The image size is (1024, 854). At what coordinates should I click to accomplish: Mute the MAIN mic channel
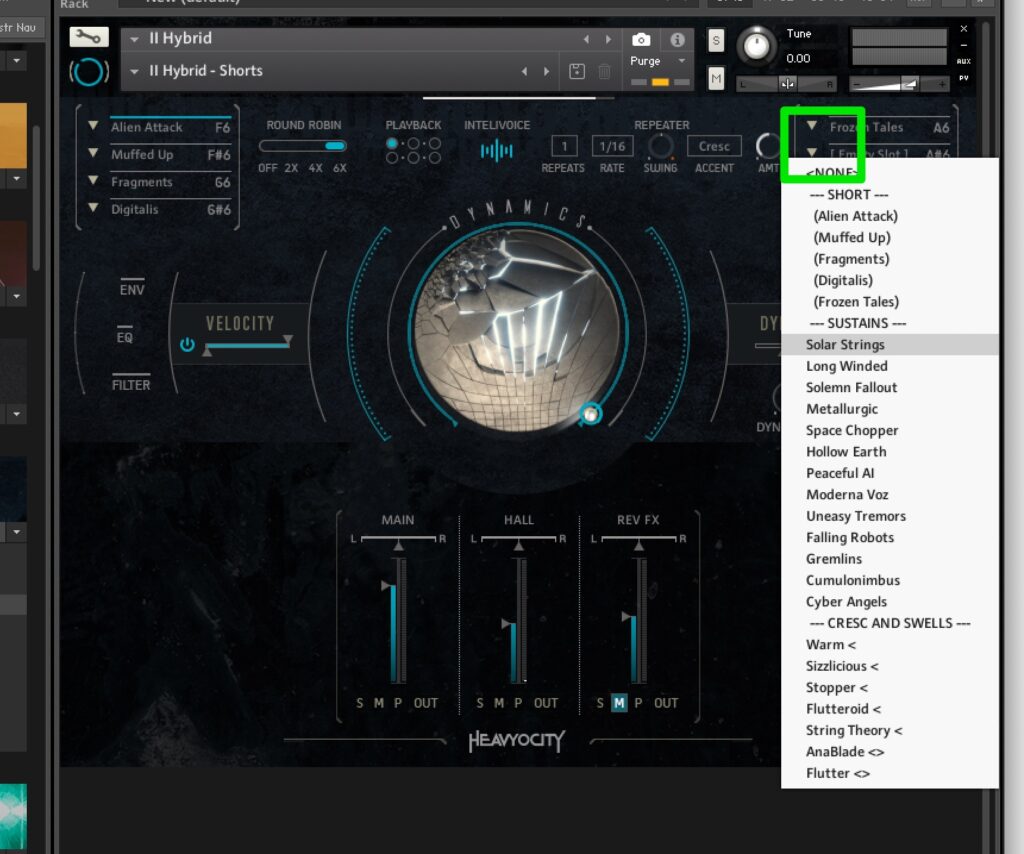(378, 703)
